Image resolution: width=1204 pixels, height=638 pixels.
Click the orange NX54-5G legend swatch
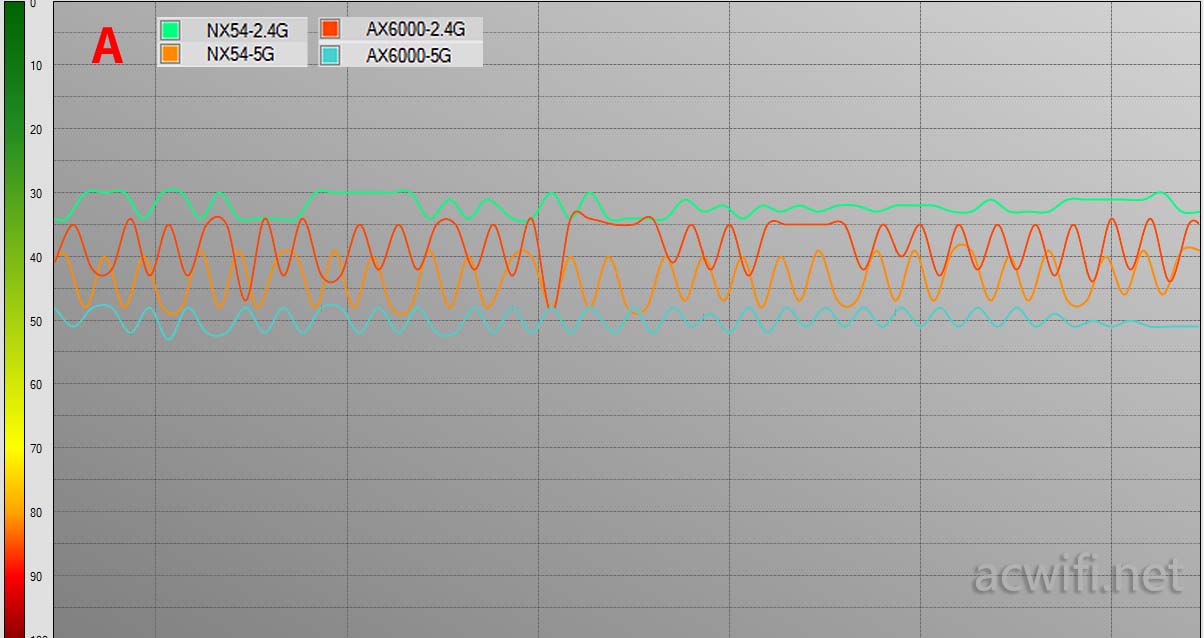(170, 55)
